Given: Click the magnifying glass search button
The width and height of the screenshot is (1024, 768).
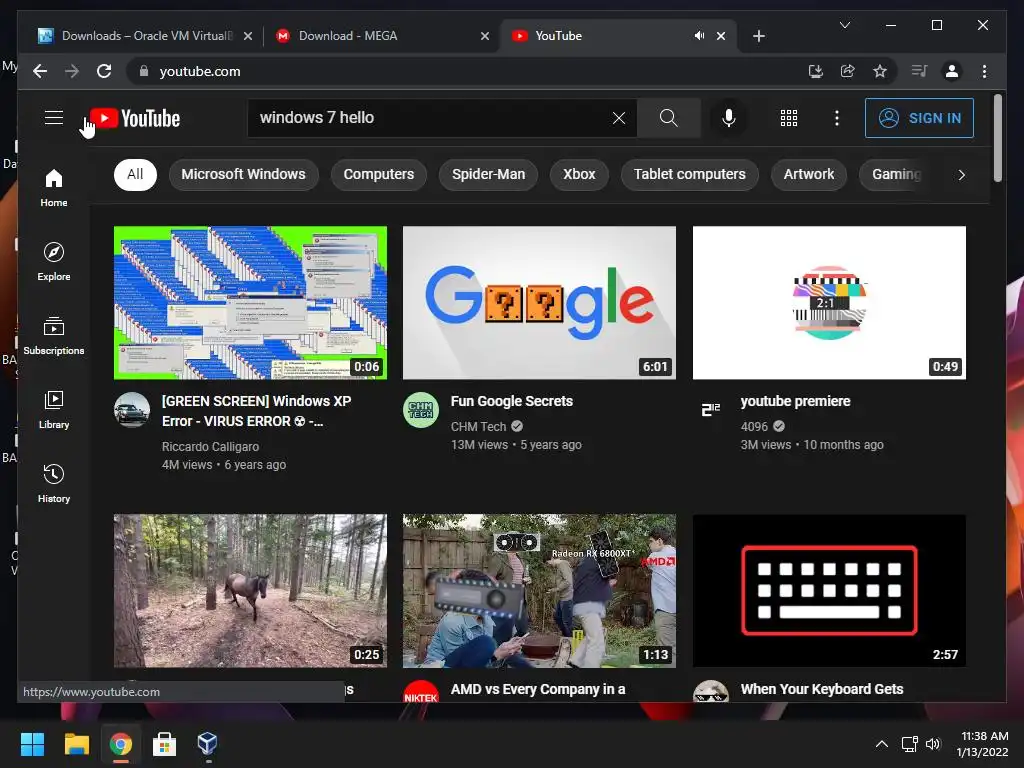Looking at the screenshot, I should click(x=668, y=118).
